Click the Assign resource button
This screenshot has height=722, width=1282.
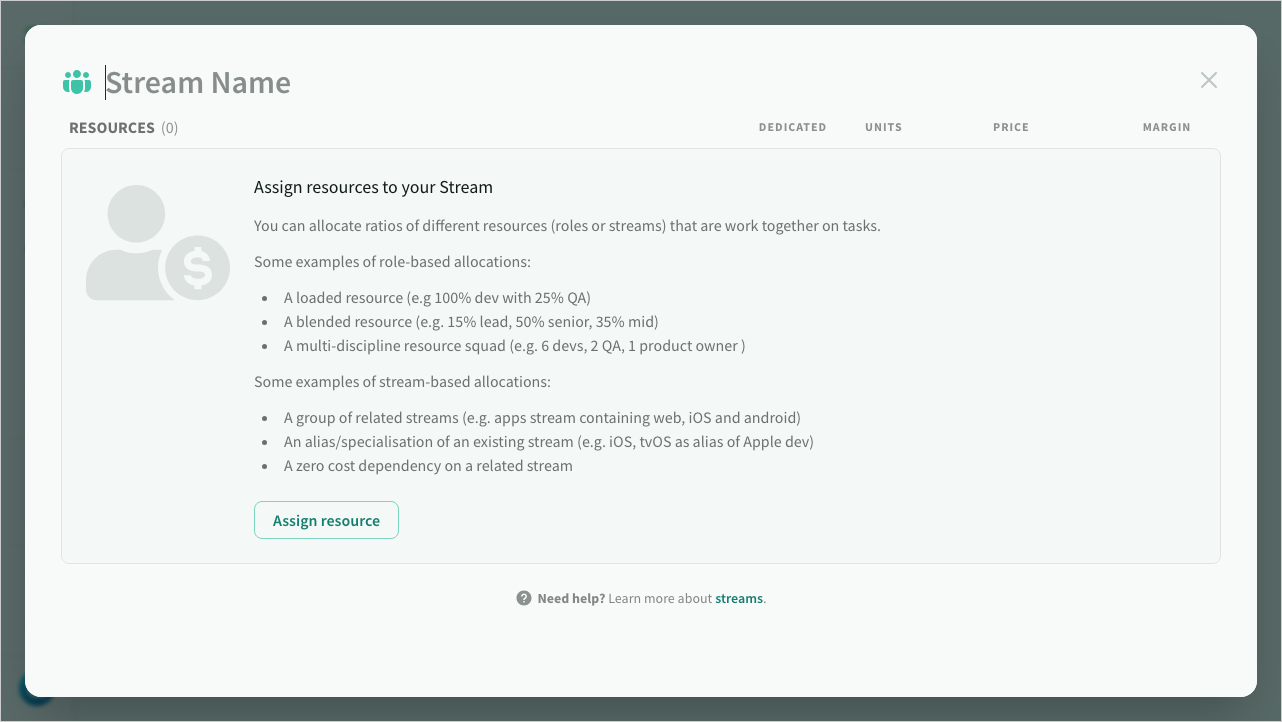click(x=326, y=520)
